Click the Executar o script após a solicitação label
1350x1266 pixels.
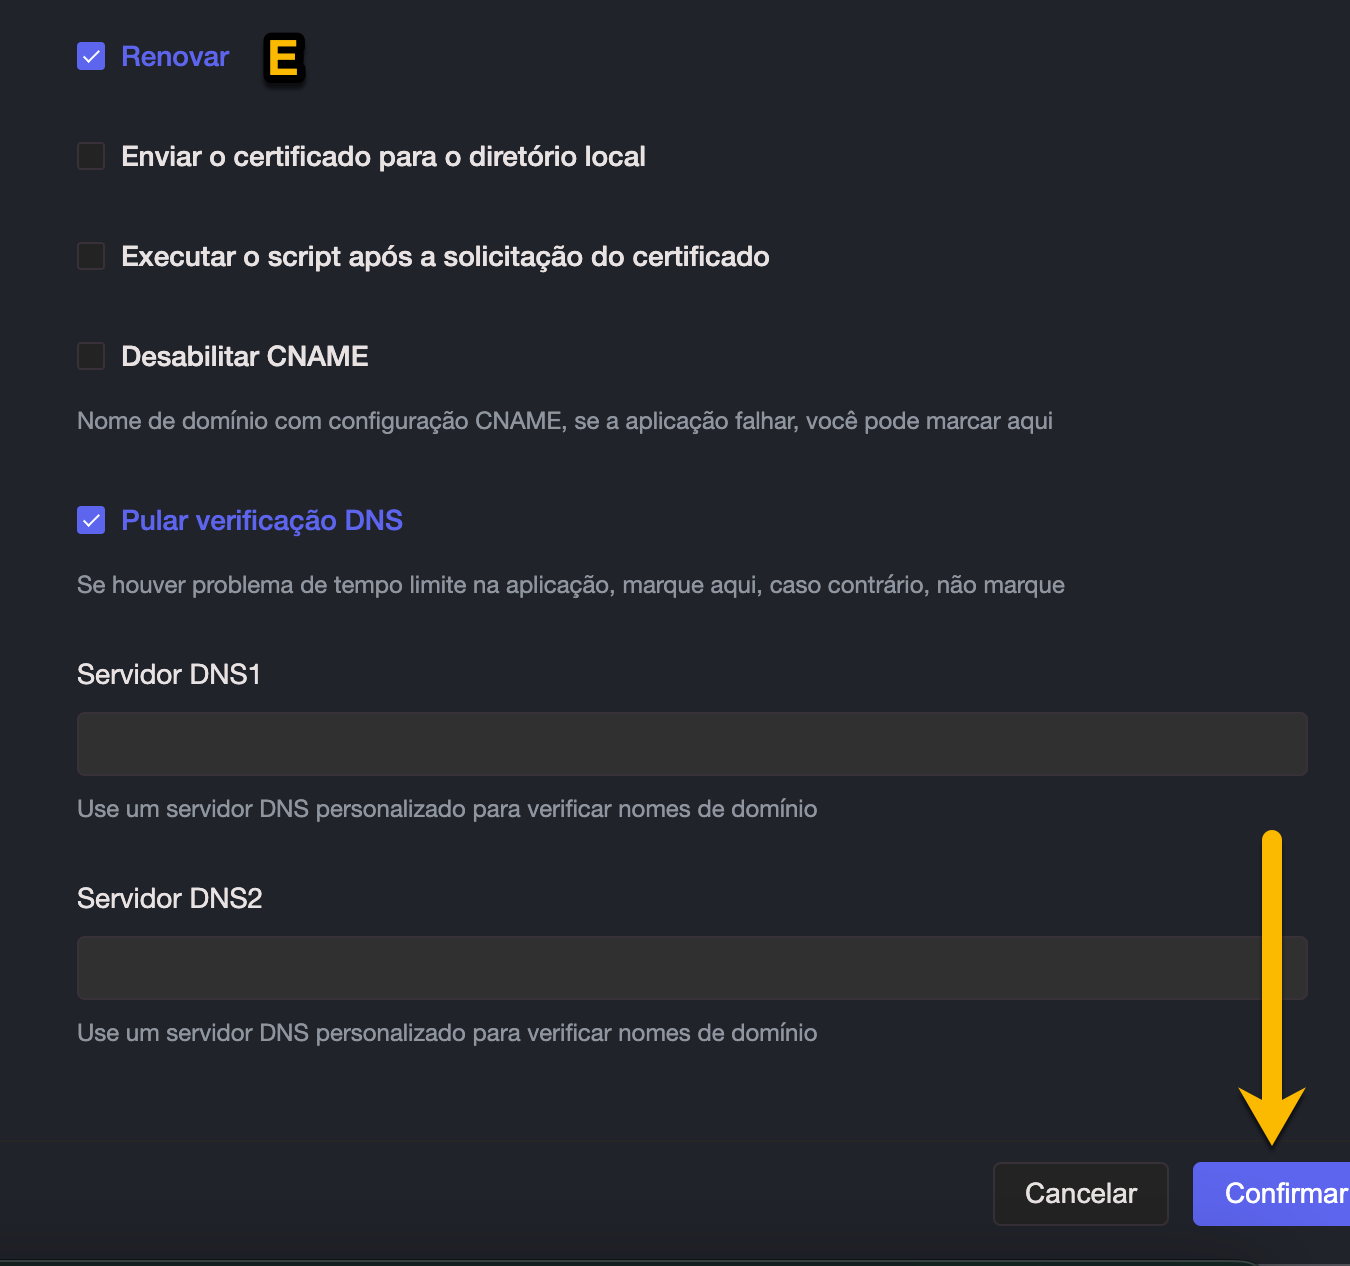coord(445,257)
